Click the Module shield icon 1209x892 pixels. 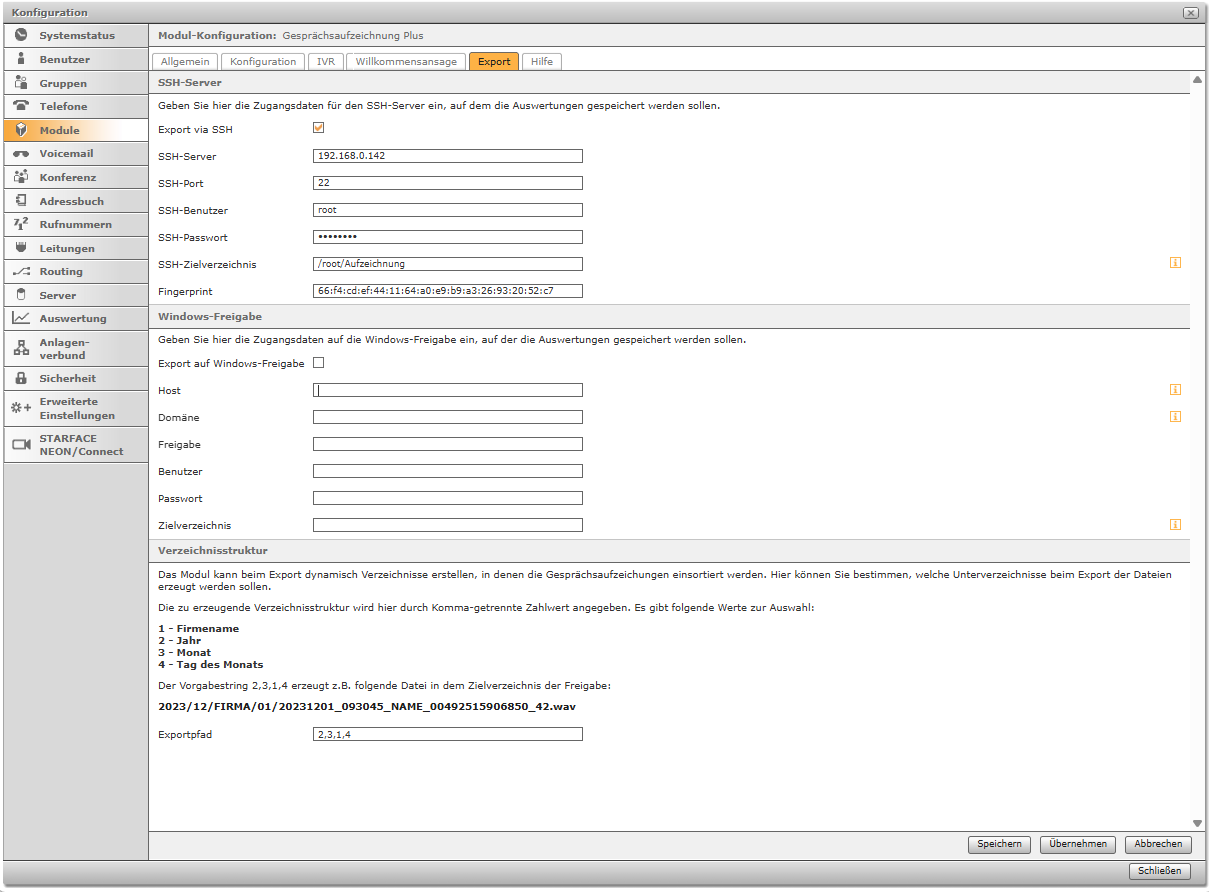coord(21,130)
